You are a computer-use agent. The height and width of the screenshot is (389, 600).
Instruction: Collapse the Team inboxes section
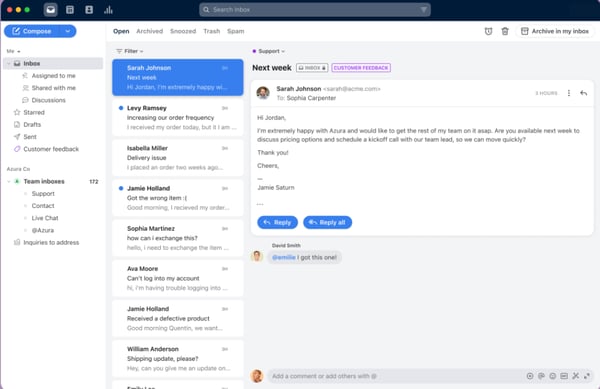click(8, 181)
